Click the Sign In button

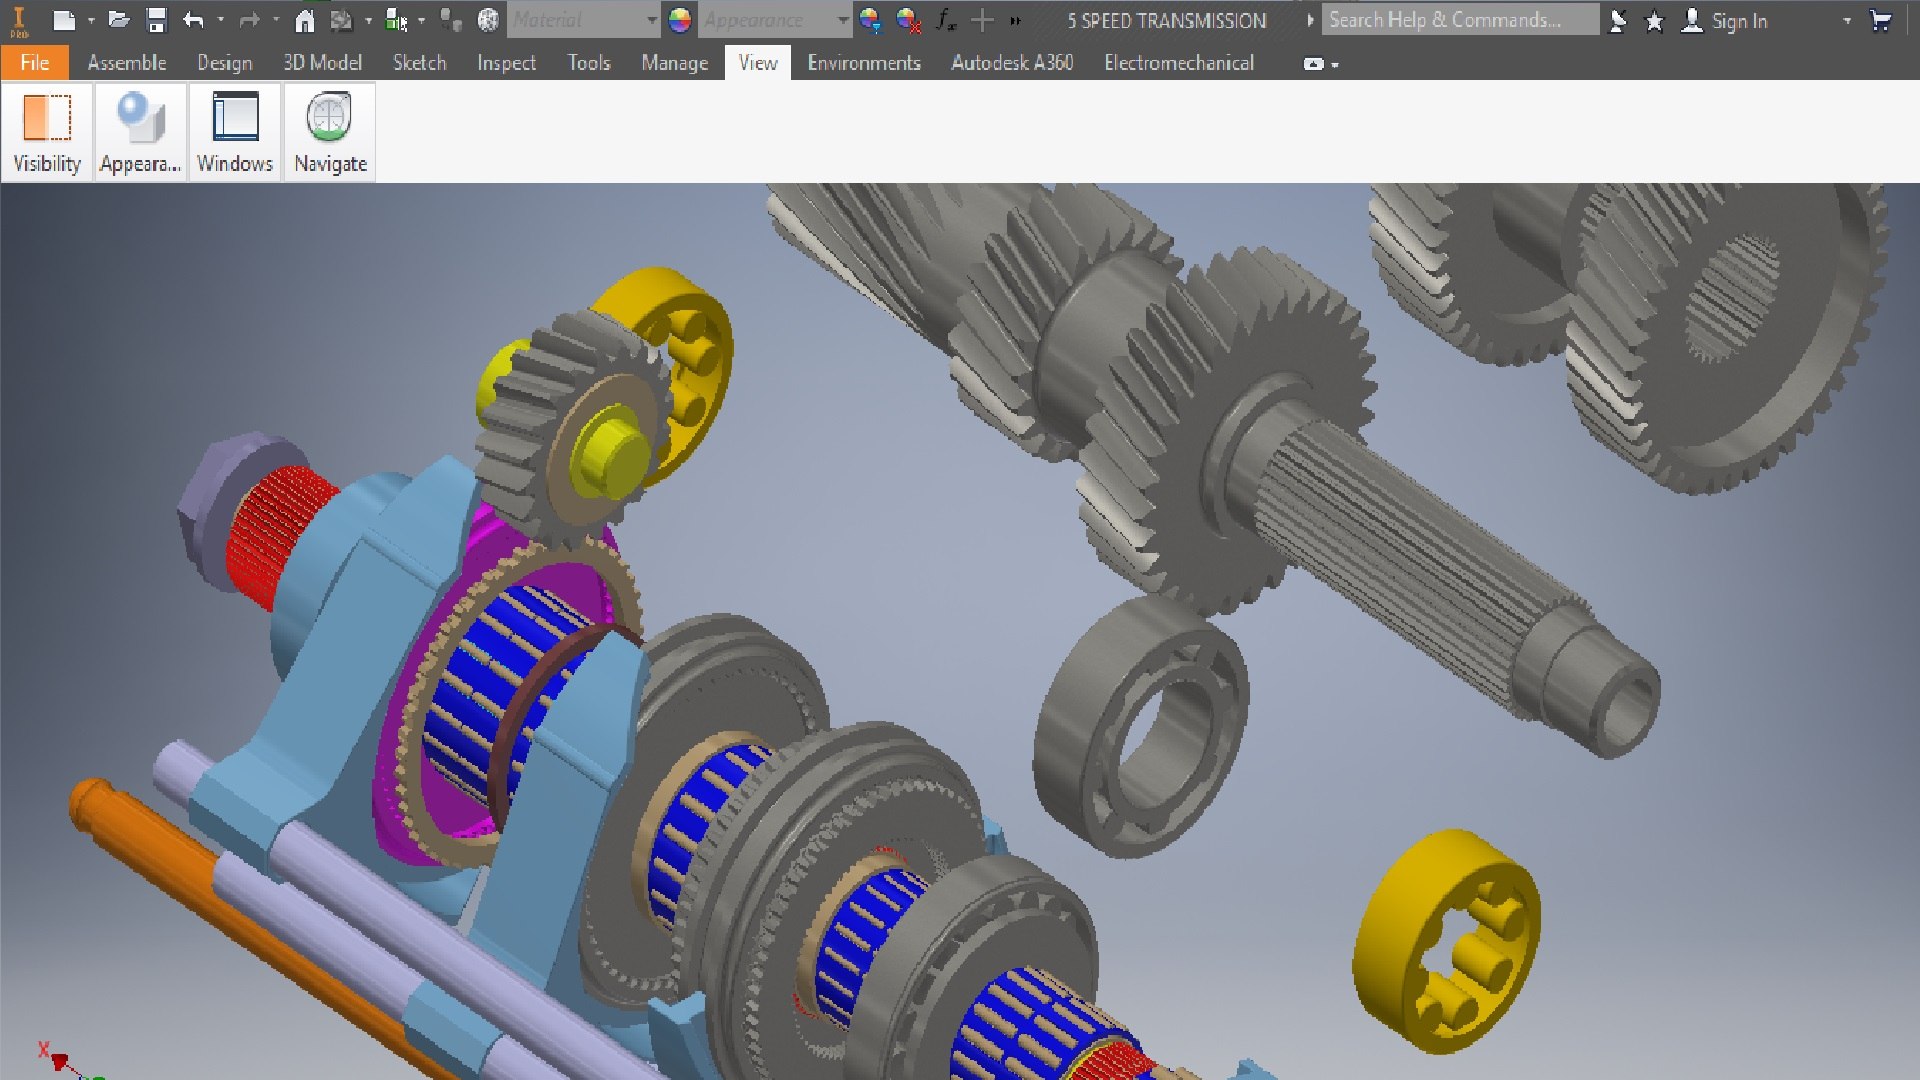[1725, 20]
